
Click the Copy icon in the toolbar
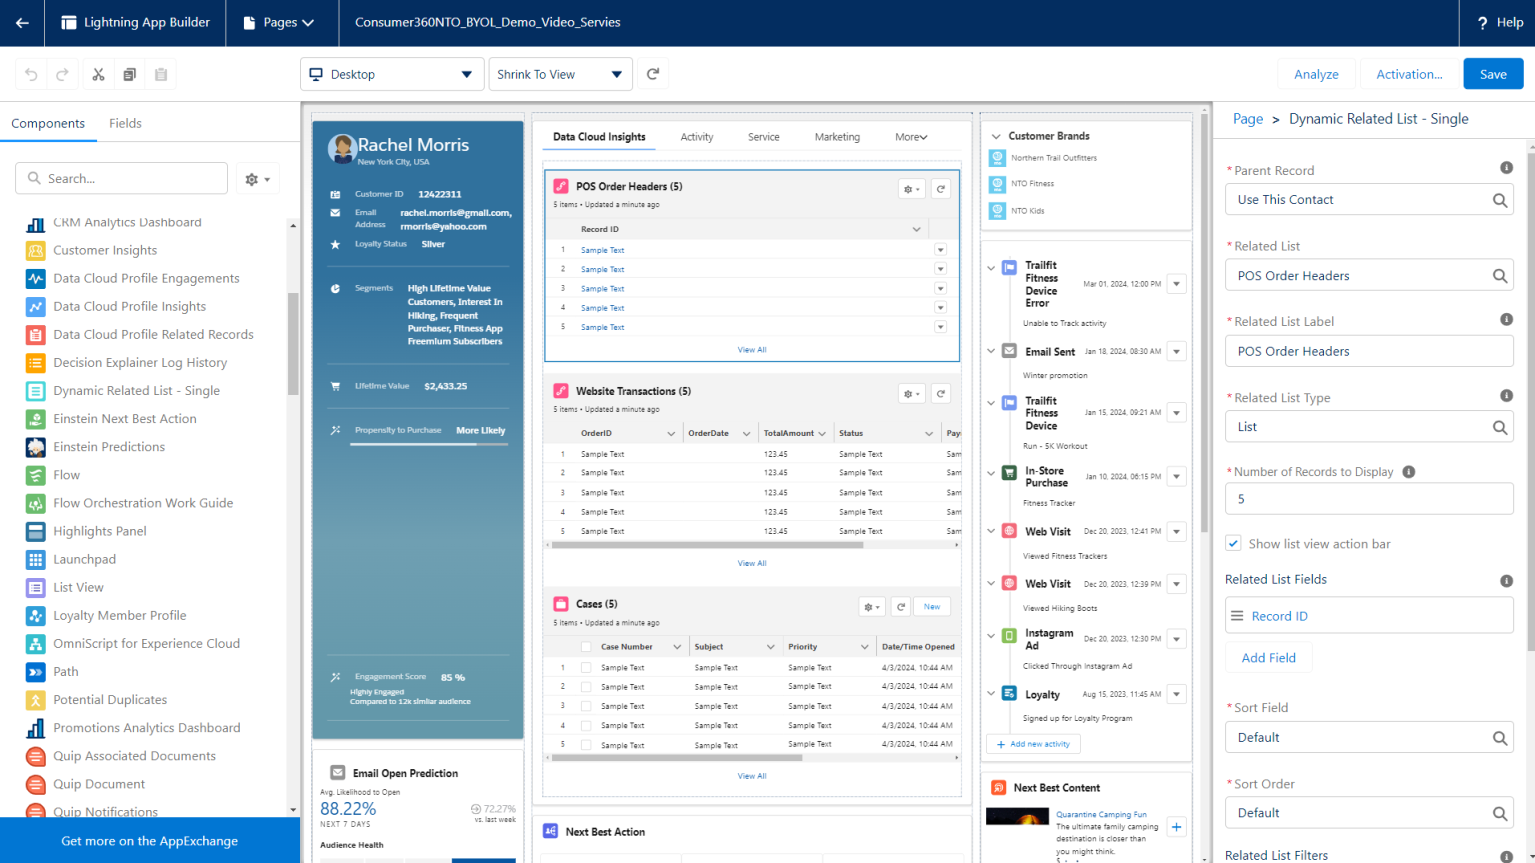pos(130,73)
